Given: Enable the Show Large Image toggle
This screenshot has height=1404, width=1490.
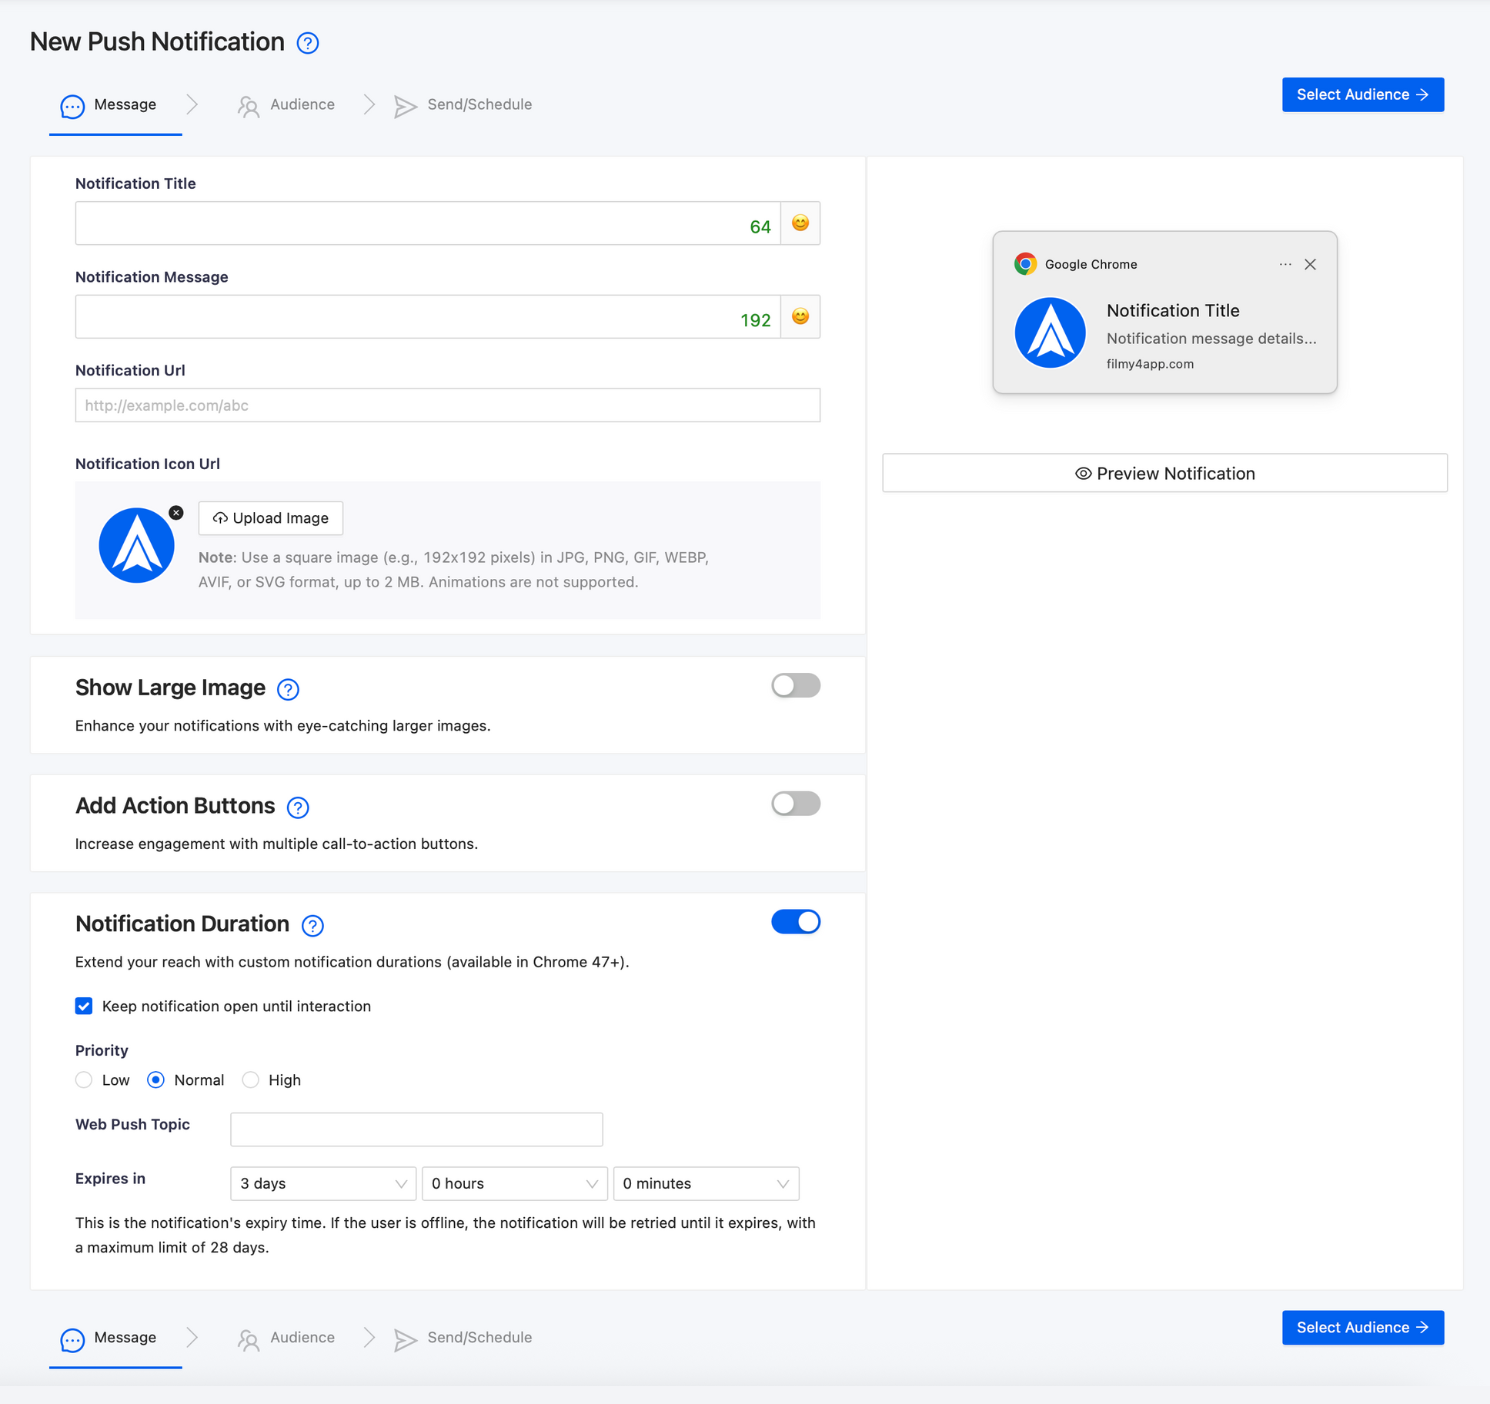Looking at the screenshot, I should pos(796,685).
